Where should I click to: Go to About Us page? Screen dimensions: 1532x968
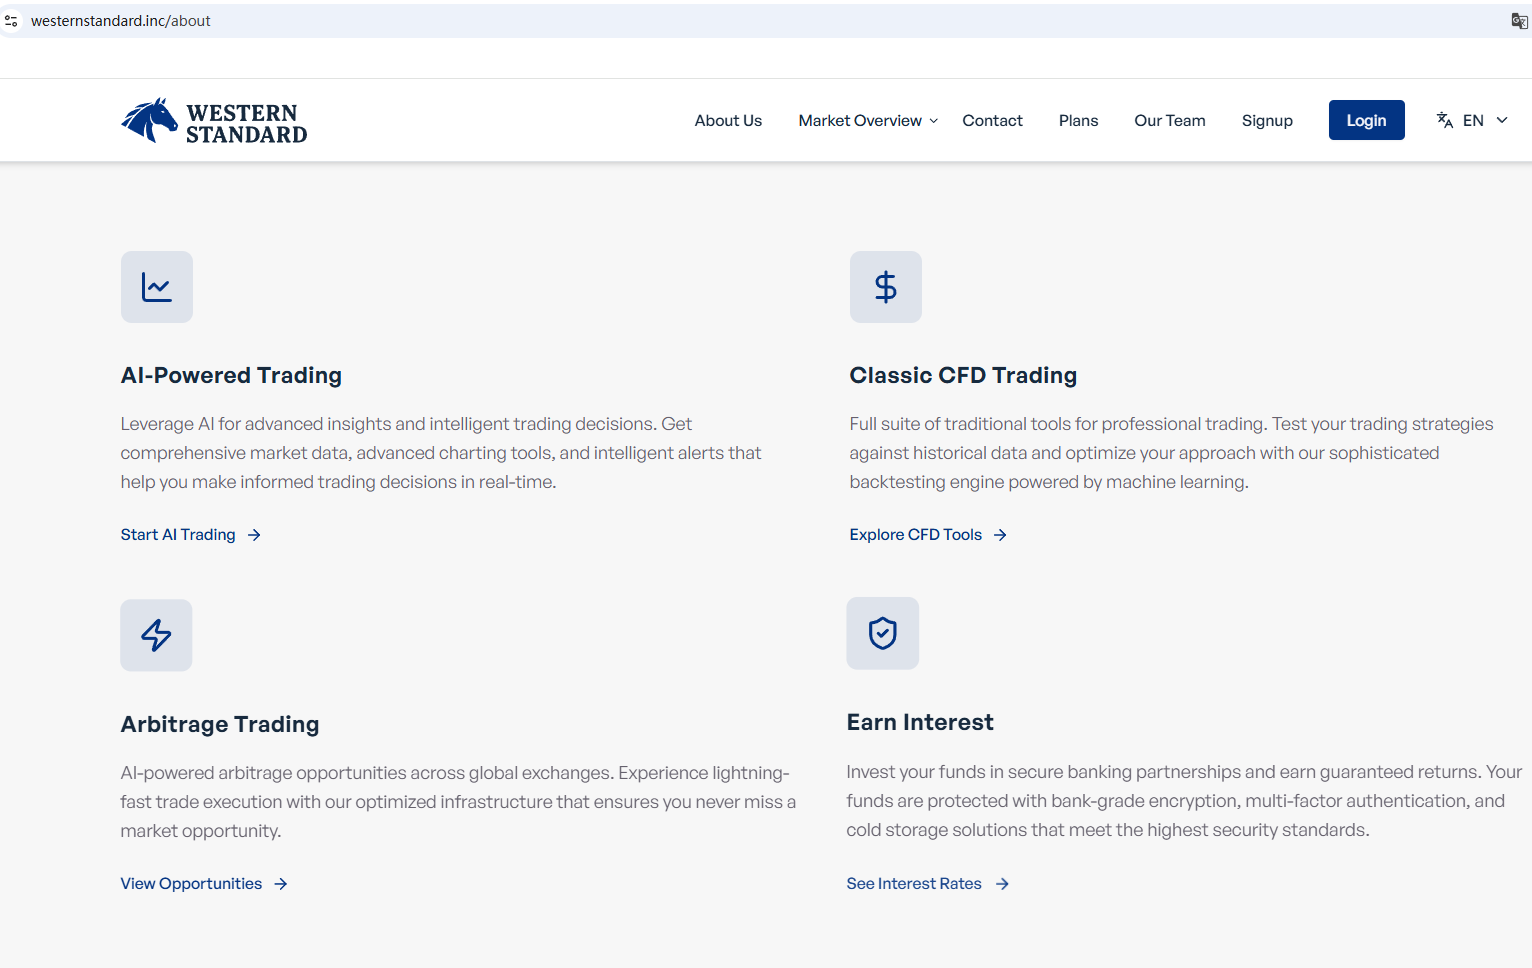tap(728, 120)
